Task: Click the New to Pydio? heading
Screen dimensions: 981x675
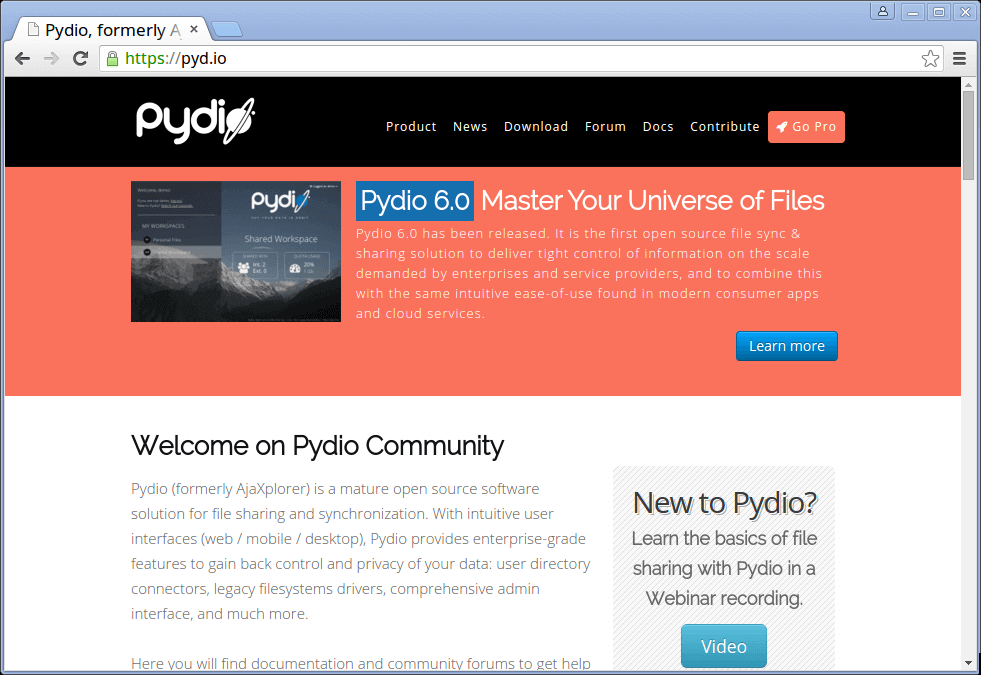Action: [724, 503]
